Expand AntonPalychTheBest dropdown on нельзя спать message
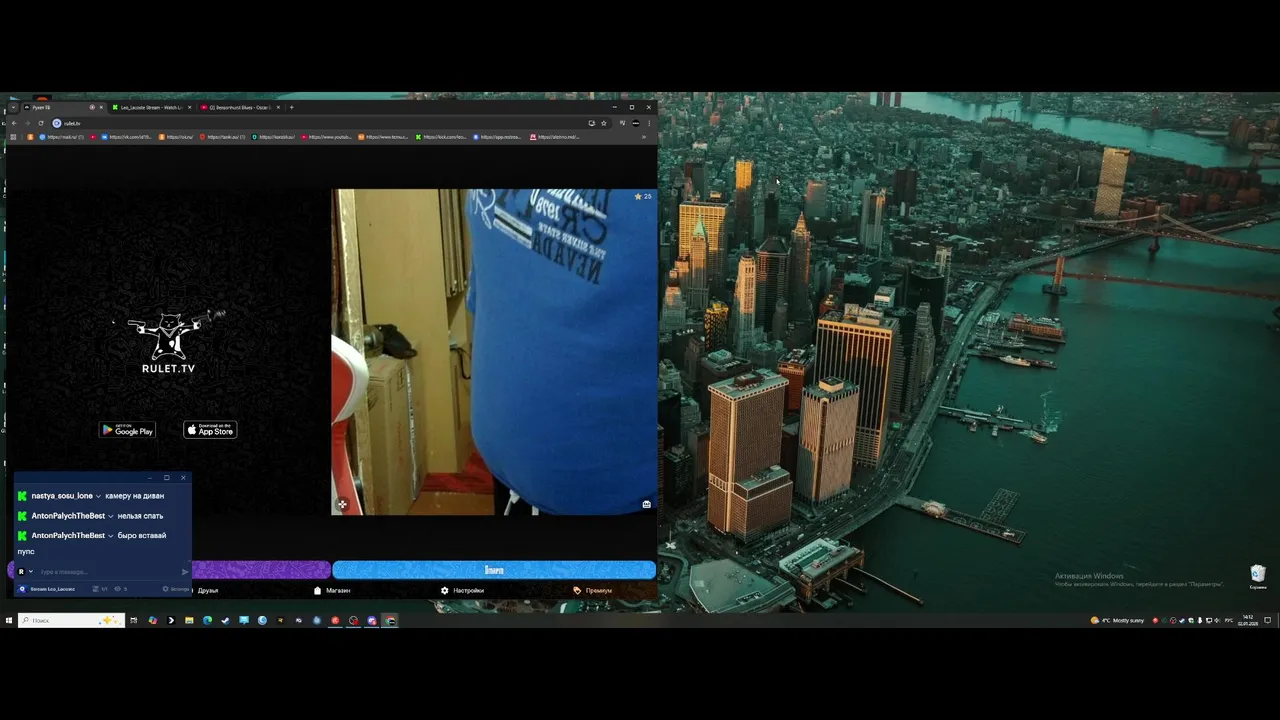 coord(111,516)
